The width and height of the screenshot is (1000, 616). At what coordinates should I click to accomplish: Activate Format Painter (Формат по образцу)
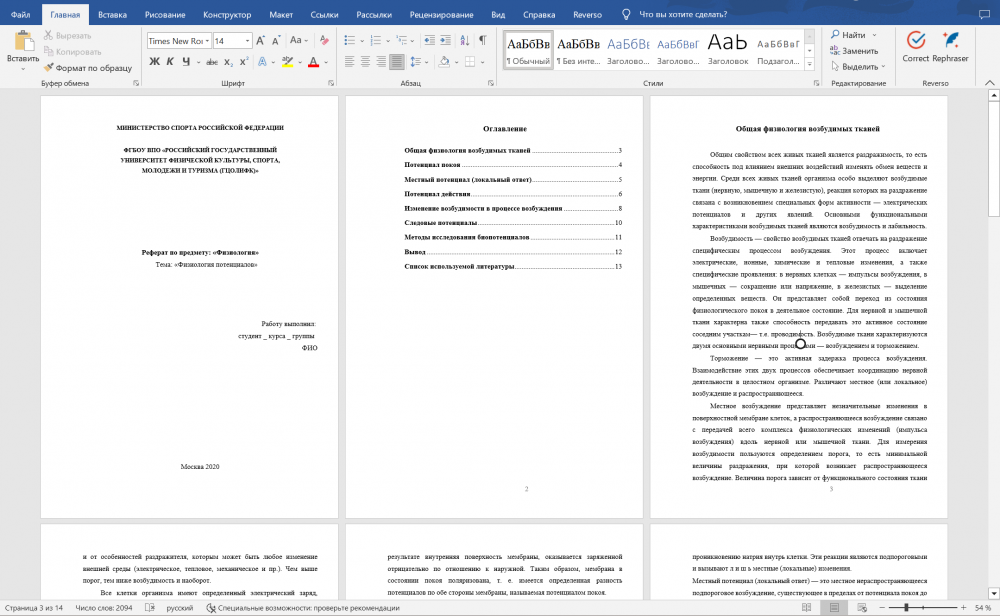click(x=87, y=68)
